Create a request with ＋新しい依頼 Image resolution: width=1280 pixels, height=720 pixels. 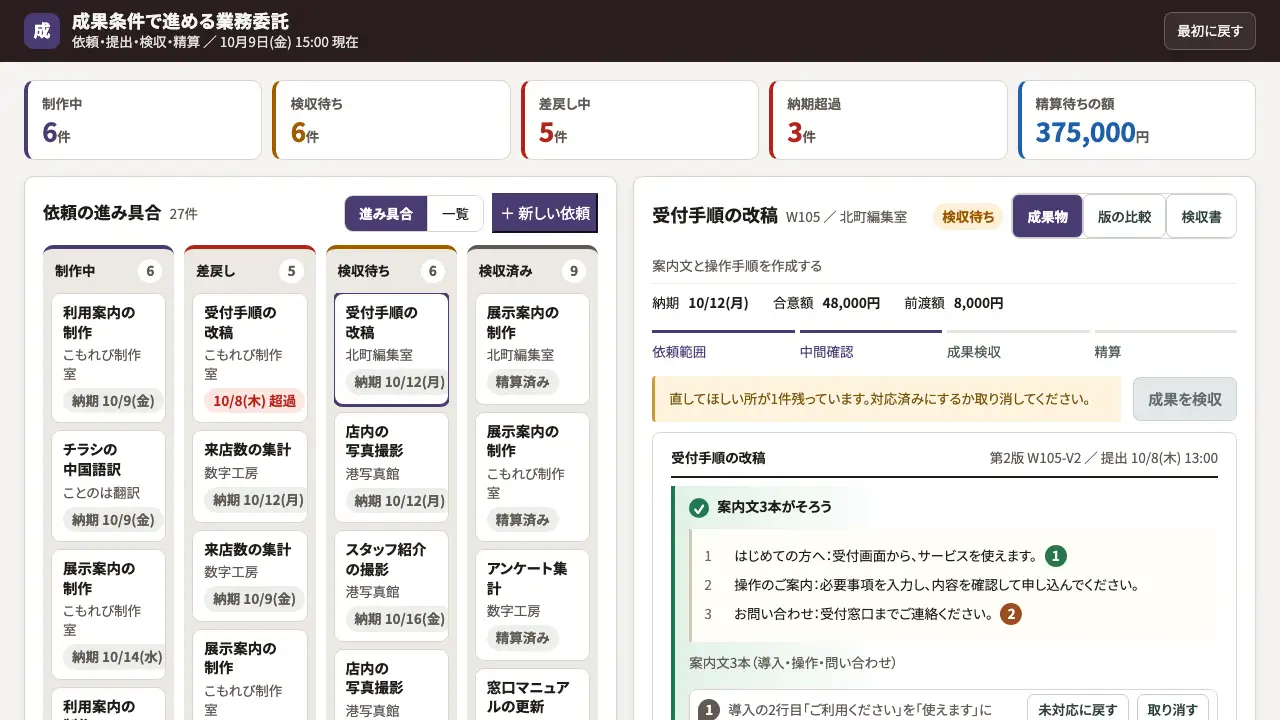(545, 213)
